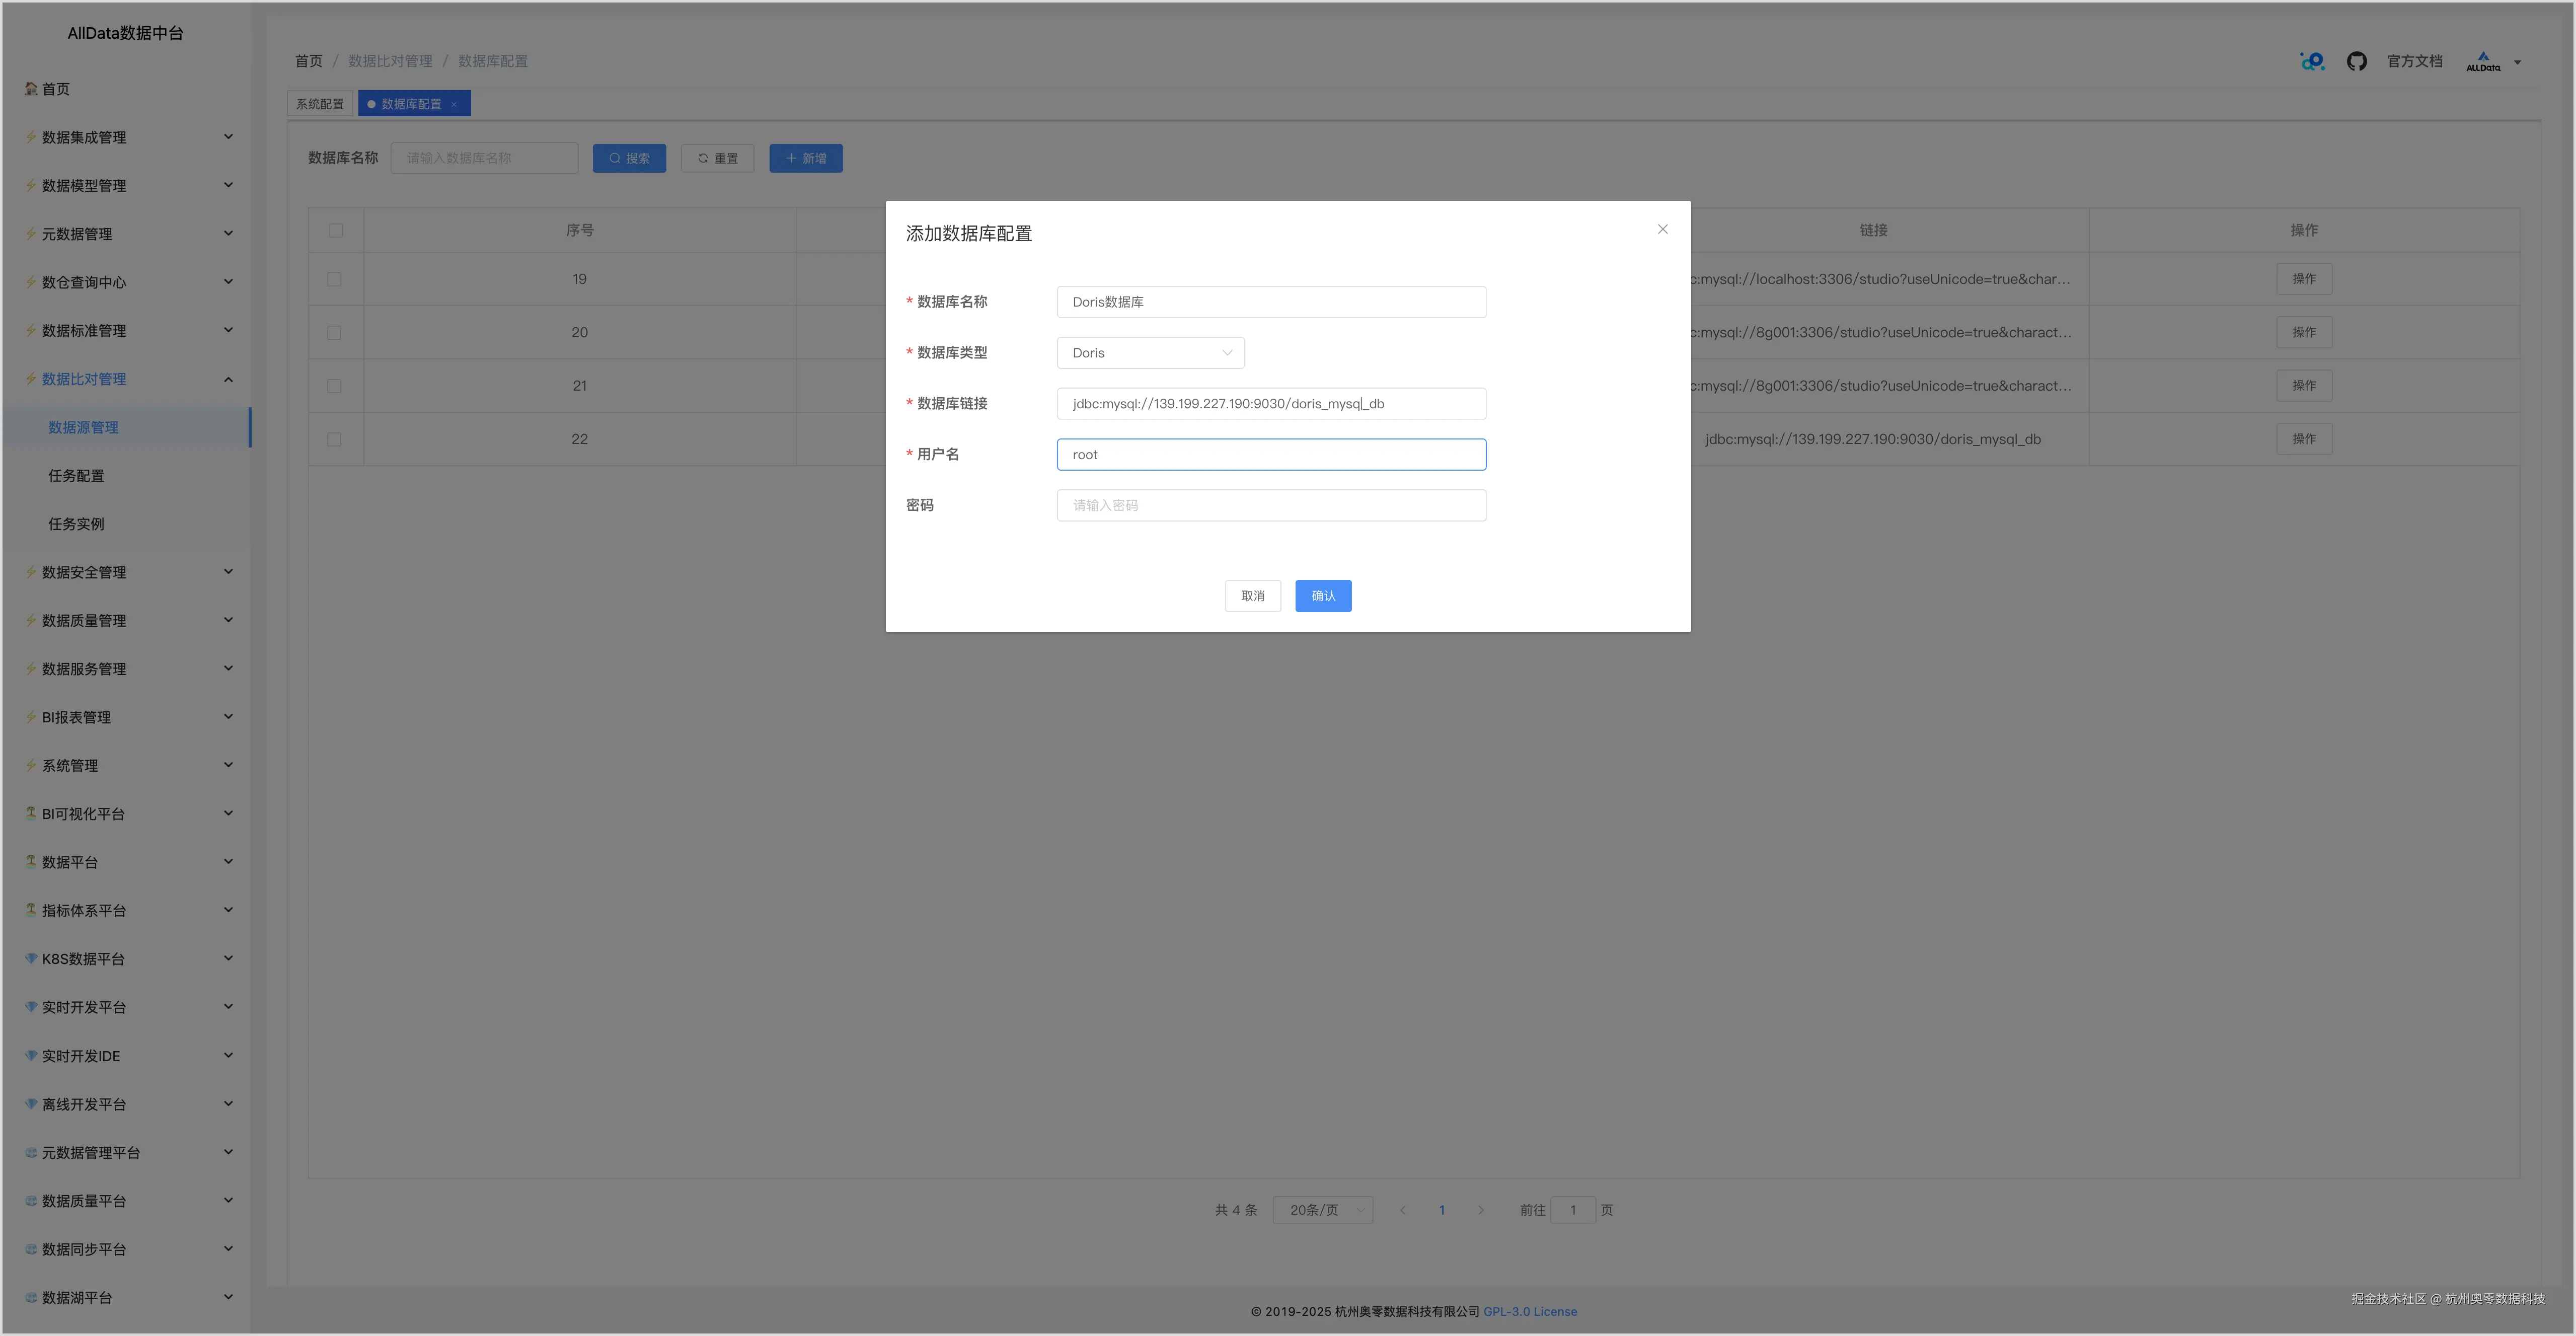Viewport: 2576px width, 1336px height.
Task: Check the row 22 checkbox
Action: click(334, 439)
